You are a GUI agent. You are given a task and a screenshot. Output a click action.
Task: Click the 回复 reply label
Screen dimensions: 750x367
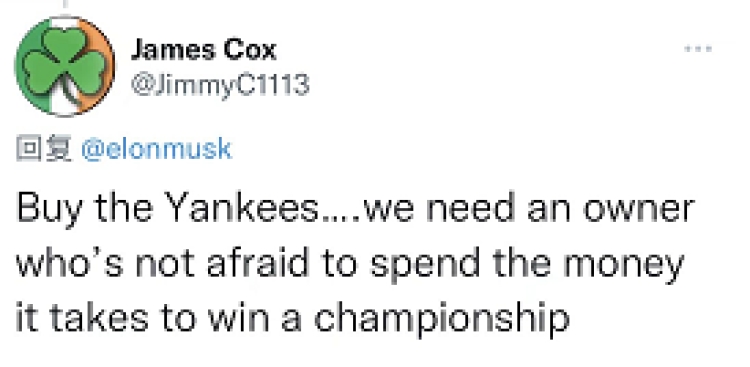(x=44, y=149)
